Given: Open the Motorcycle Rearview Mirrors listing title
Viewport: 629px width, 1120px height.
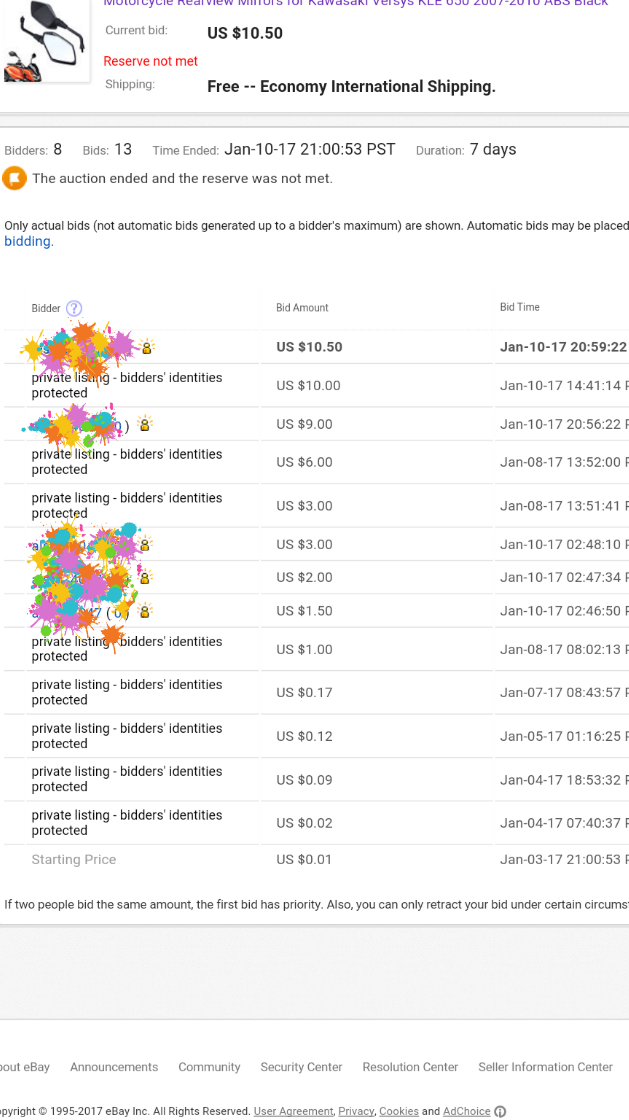Looking at the screenshot, I should coord(356,3).
